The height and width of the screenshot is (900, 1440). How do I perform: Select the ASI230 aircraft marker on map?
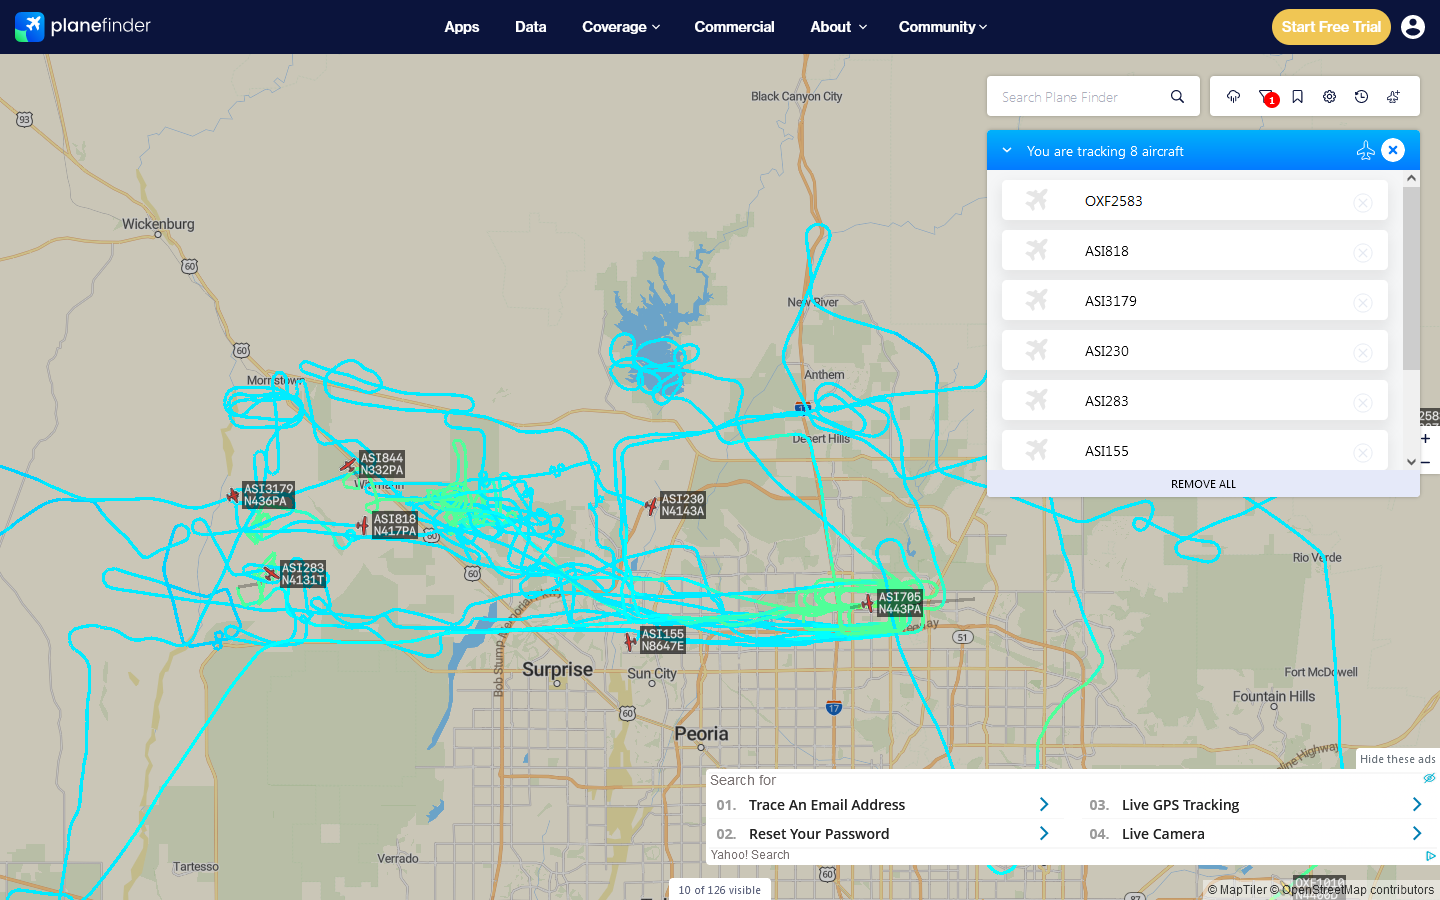(x=651, y=506)
